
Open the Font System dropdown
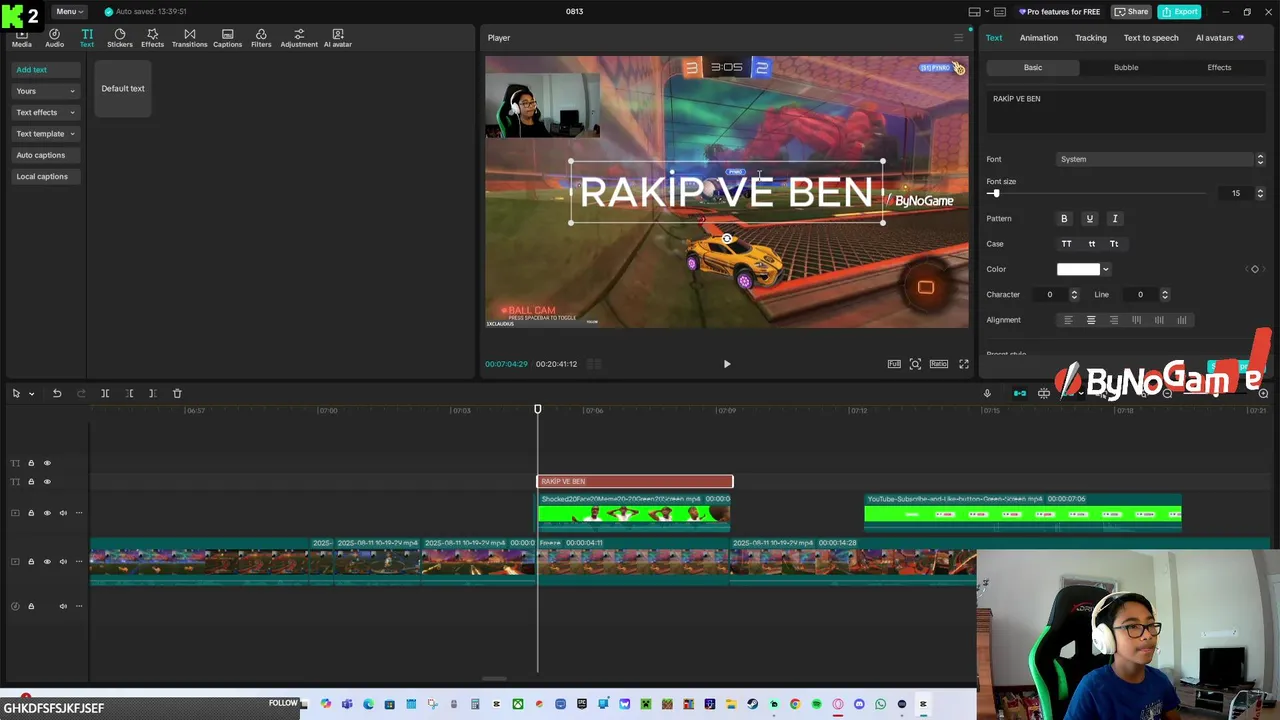coord(1161,159)
